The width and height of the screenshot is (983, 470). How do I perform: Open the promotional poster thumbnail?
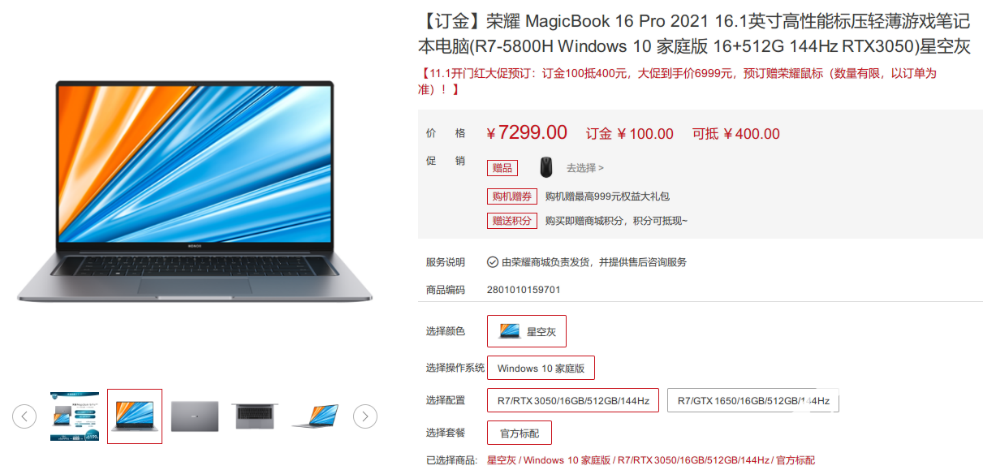point(75,416)
